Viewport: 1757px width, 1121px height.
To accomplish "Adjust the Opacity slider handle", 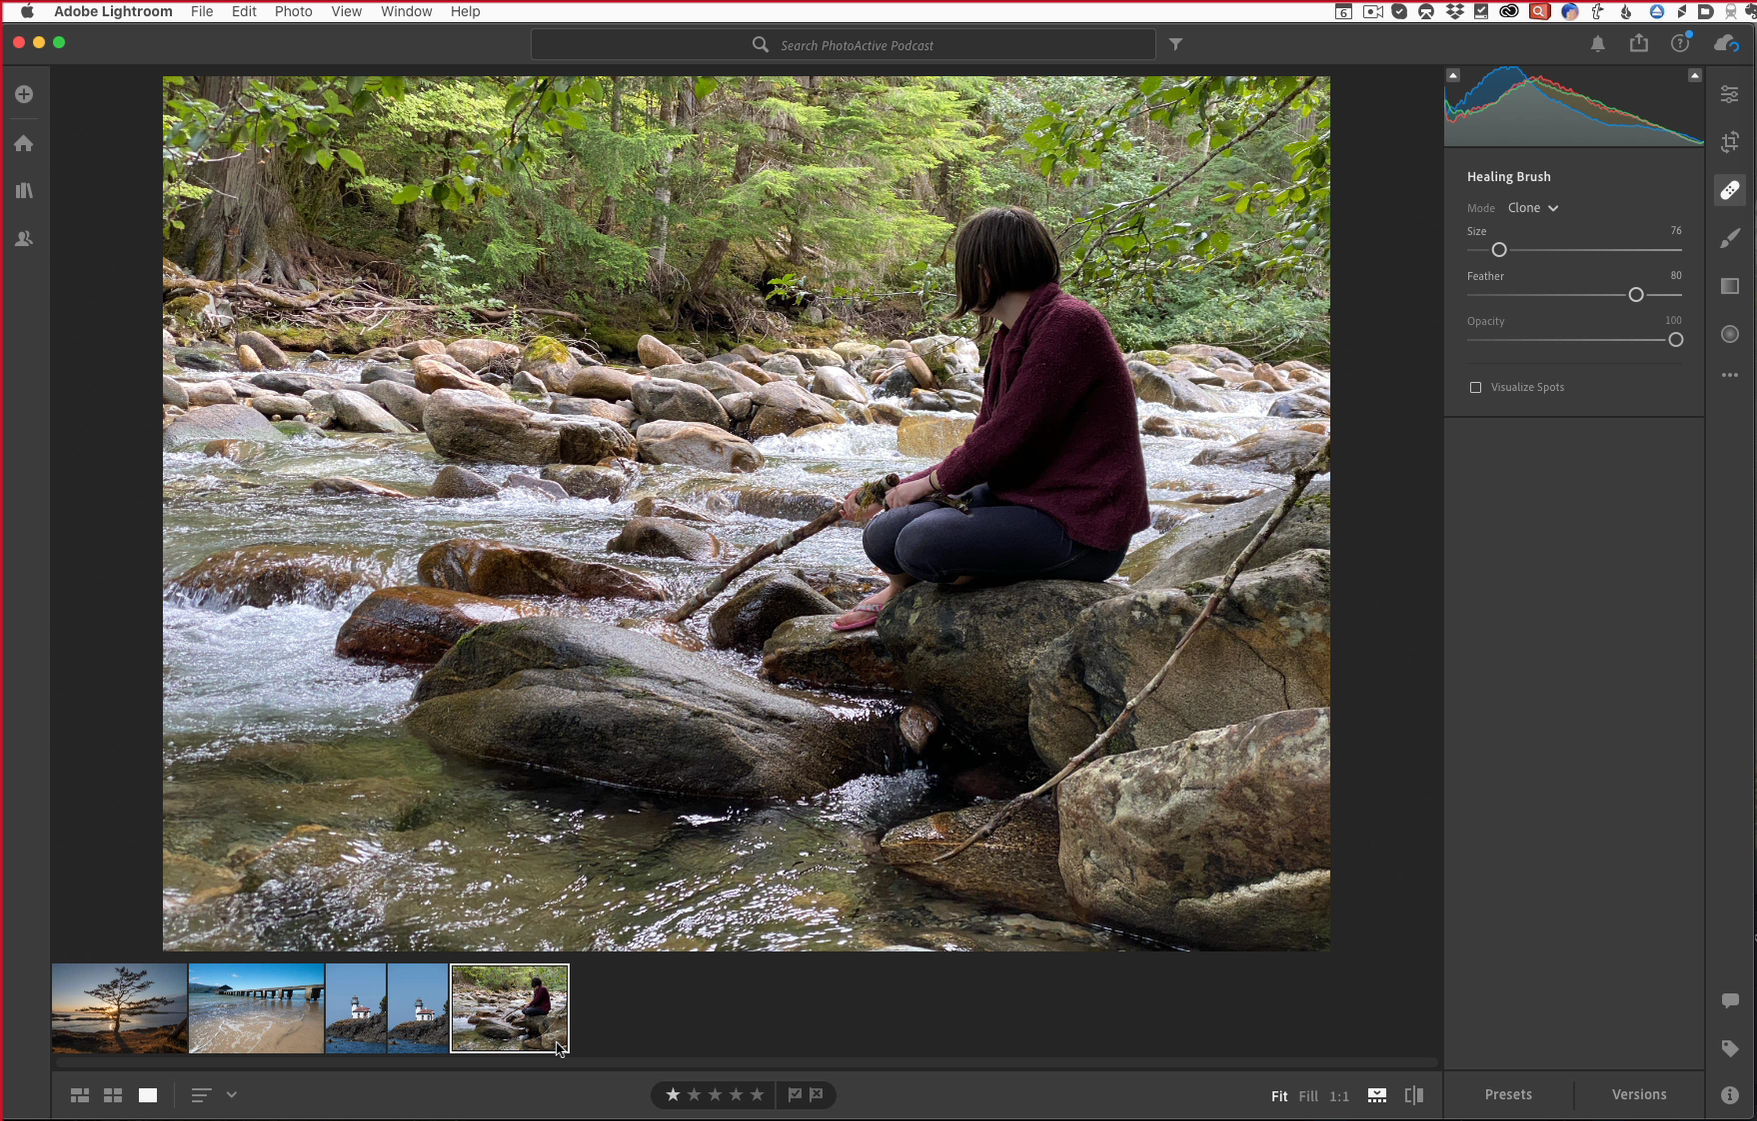I will pyautogui.click(x=1676, y=340).
